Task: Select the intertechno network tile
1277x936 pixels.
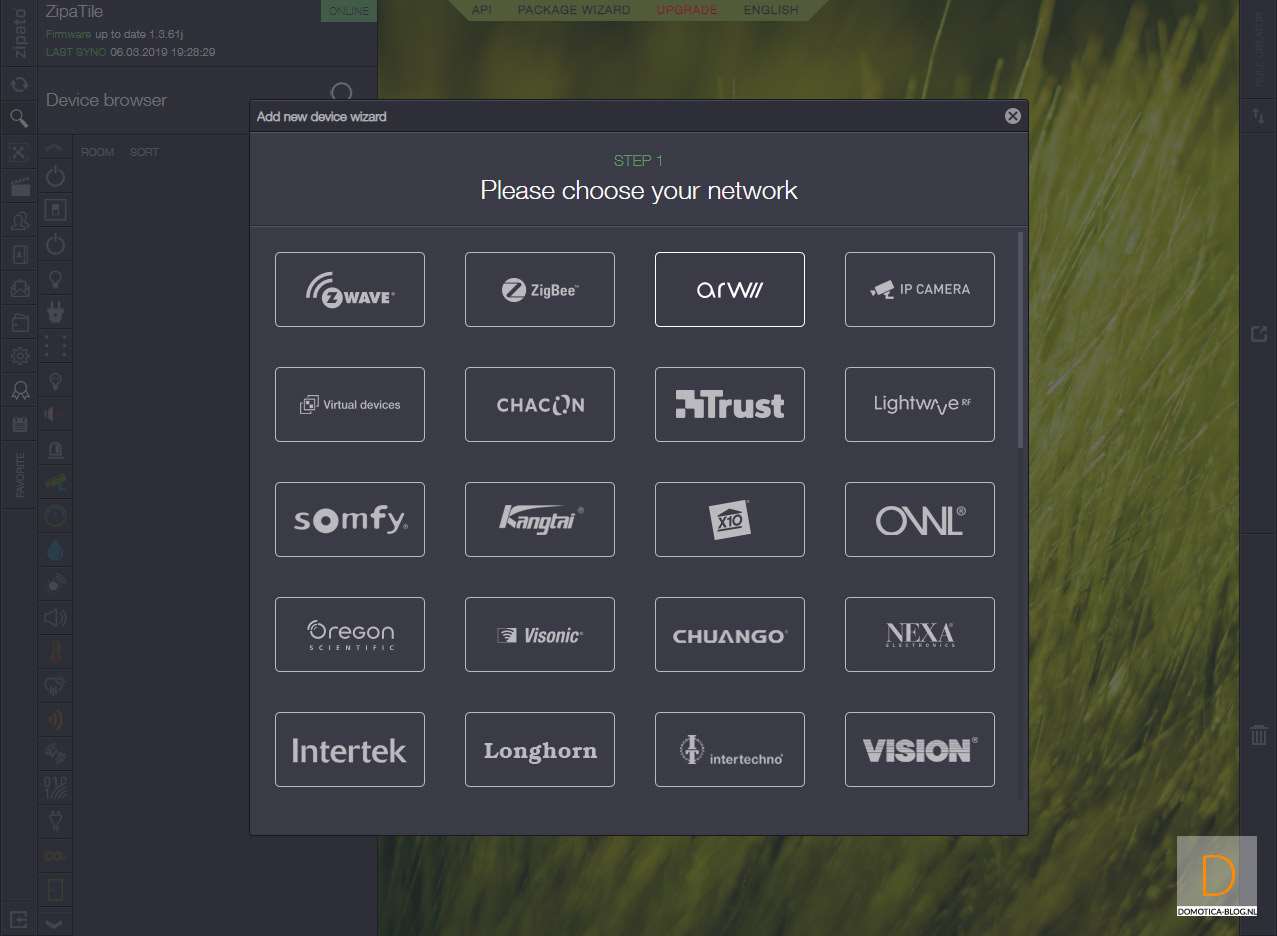Action: coord(730,749)
